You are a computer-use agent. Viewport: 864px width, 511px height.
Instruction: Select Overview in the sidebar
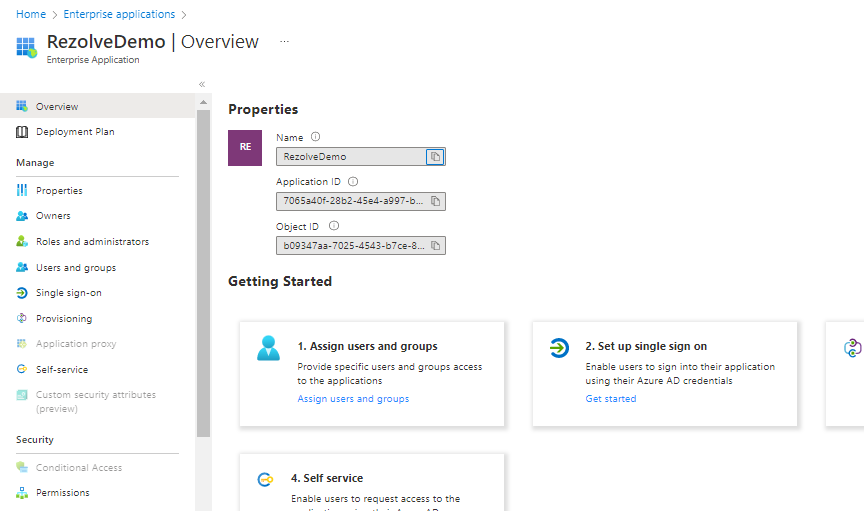[97, 106]
